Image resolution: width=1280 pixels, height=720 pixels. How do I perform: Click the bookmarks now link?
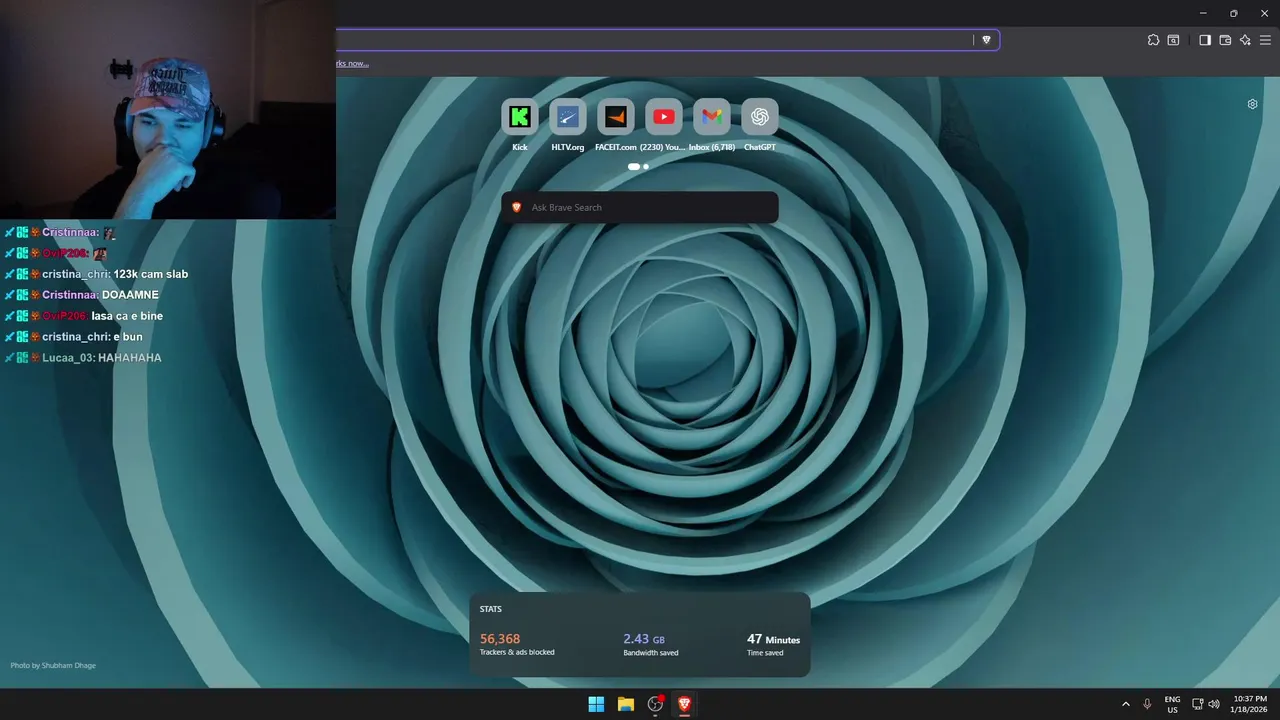pyautogui.click(x=352, y=63)
